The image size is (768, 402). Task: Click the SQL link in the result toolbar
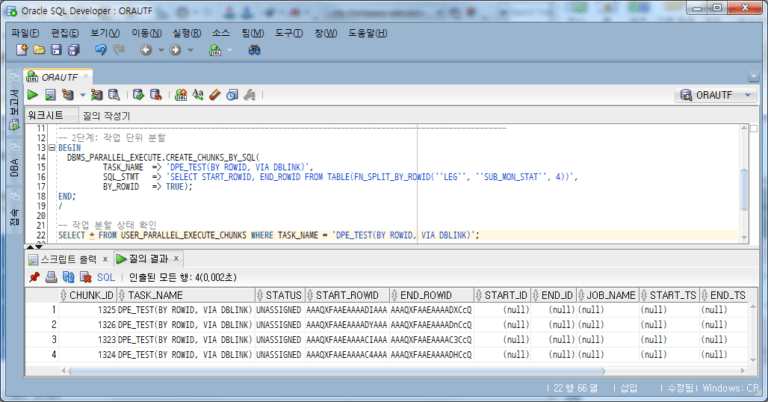(106, 277)
